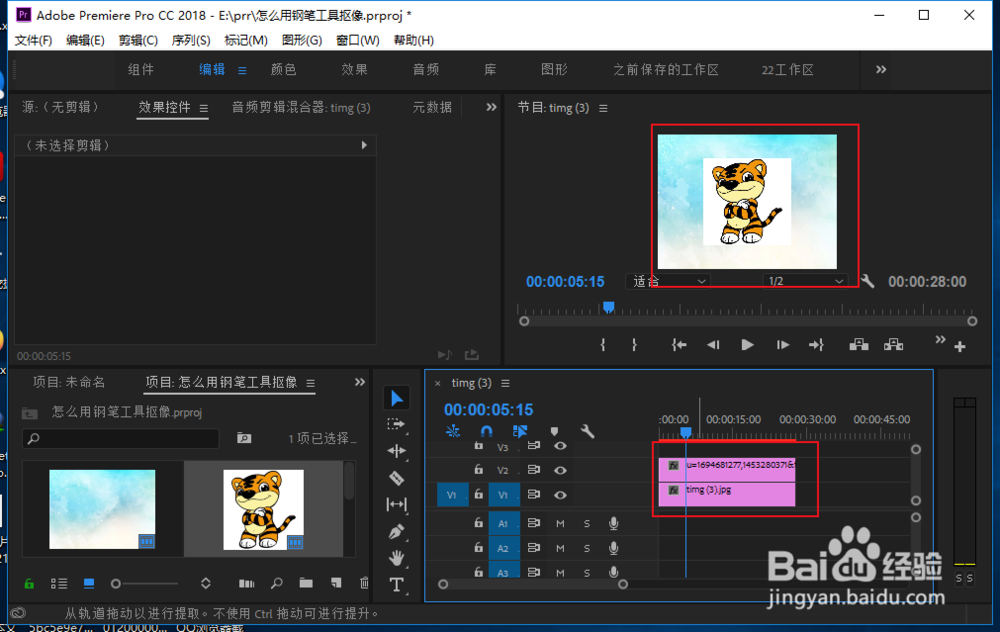Select the Type tool
The height and width of the screenshot is (632, 1000).
(x=396, y=584)
